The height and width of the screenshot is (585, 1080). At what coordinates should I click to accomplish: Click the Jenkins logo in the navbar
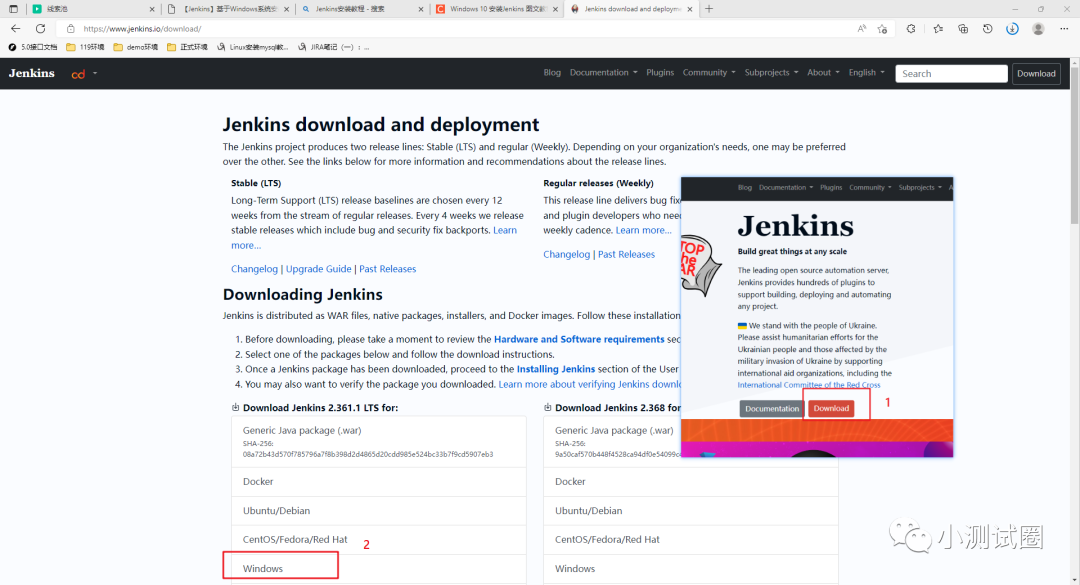coord(32,73)
